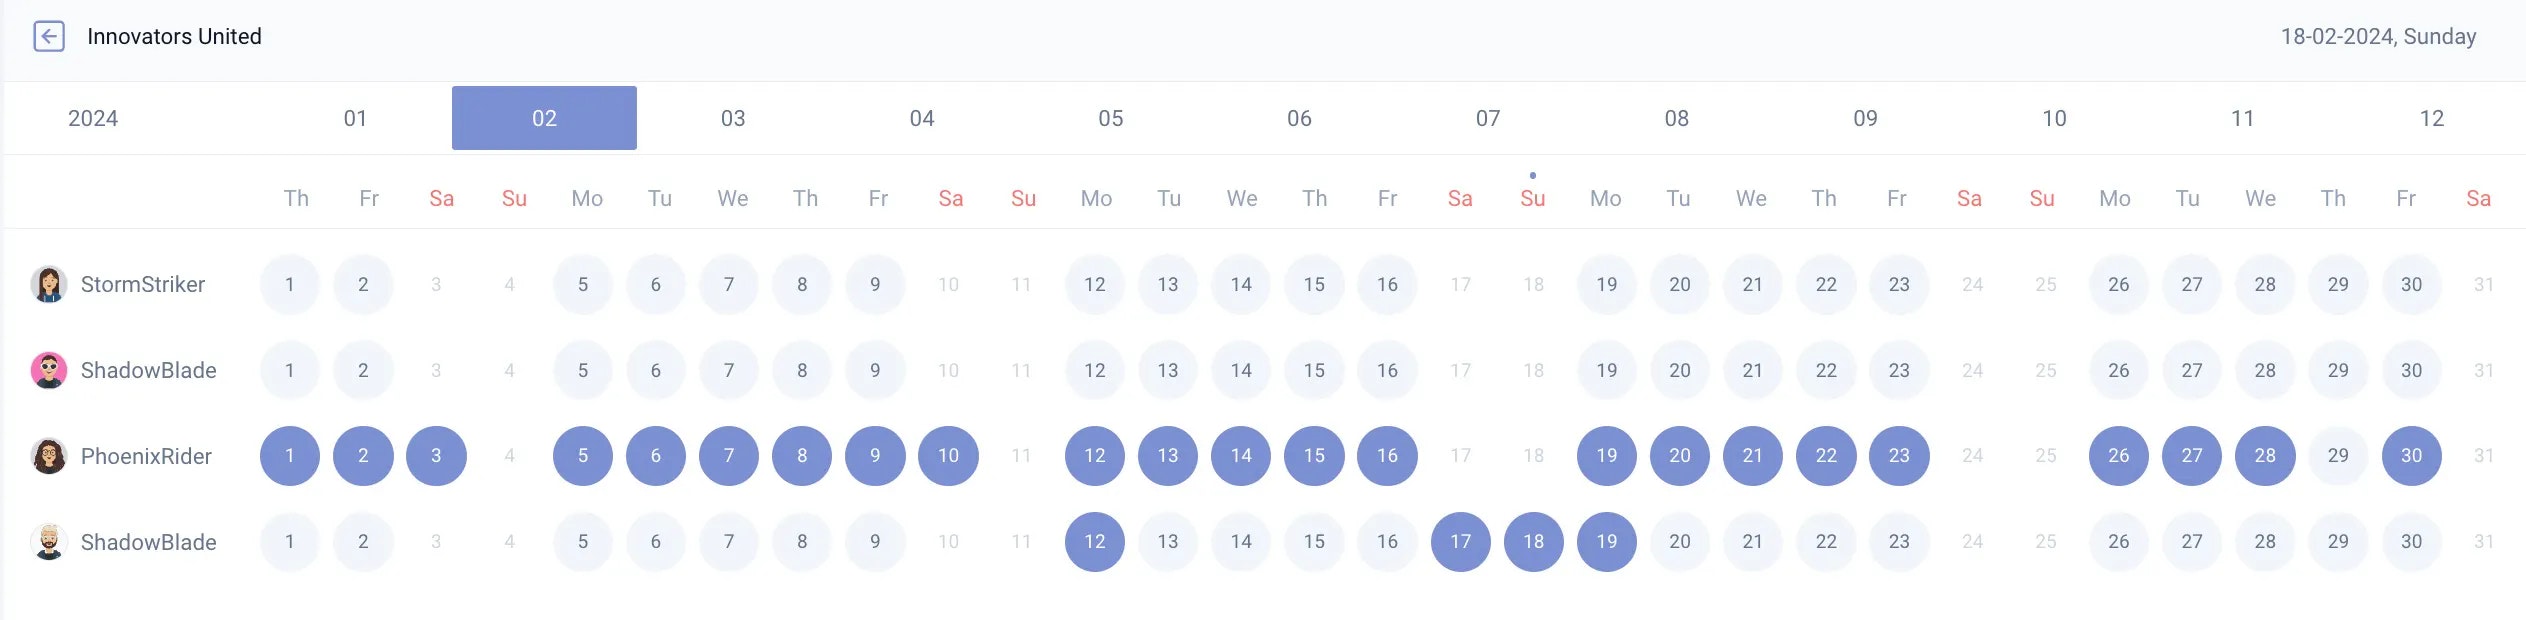Select month 12 tab
Viewport: 2526px width, 620px height.
[2432, 118]
